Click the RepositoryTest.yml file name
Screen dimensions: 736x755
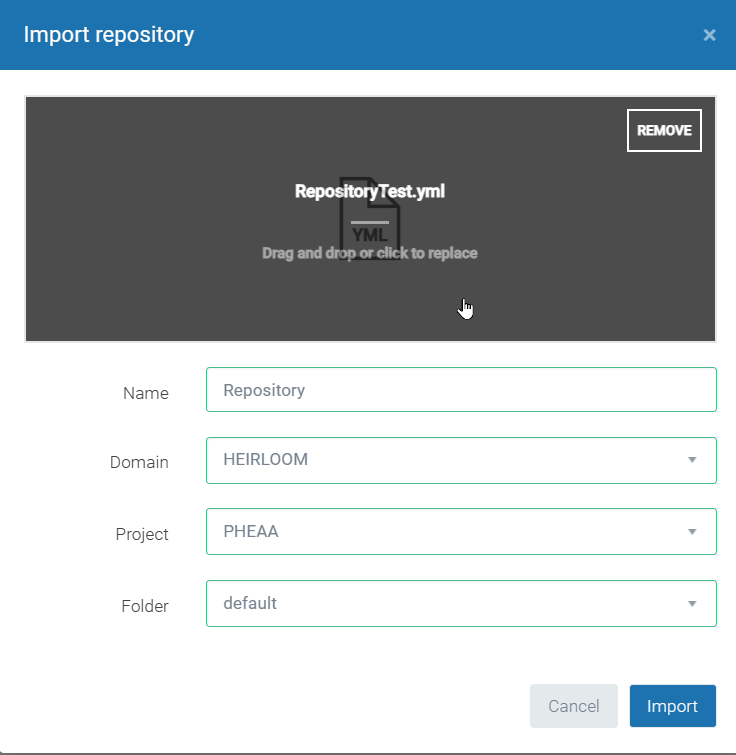pos(369,191)
